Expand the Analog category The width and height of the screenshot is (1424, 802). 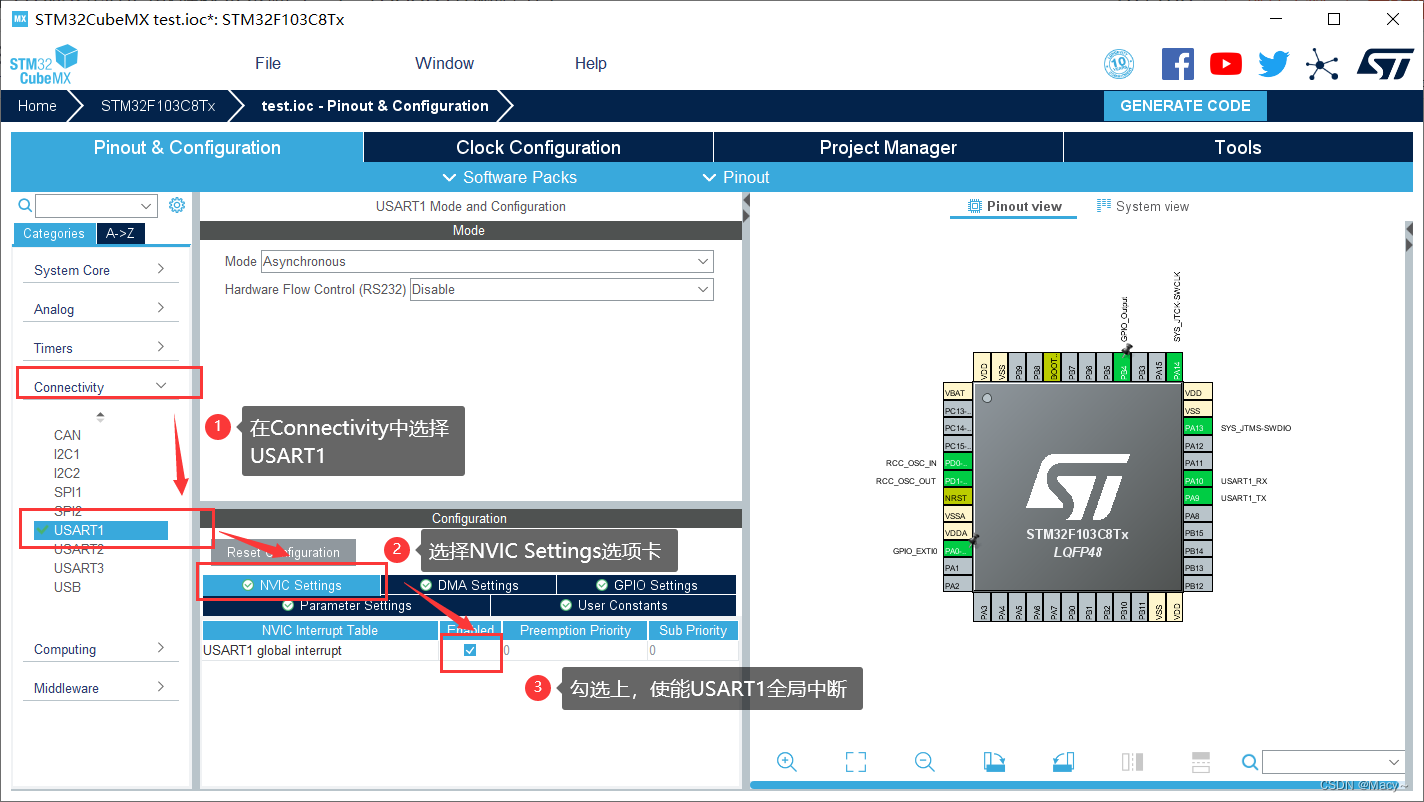coord(100,309)
